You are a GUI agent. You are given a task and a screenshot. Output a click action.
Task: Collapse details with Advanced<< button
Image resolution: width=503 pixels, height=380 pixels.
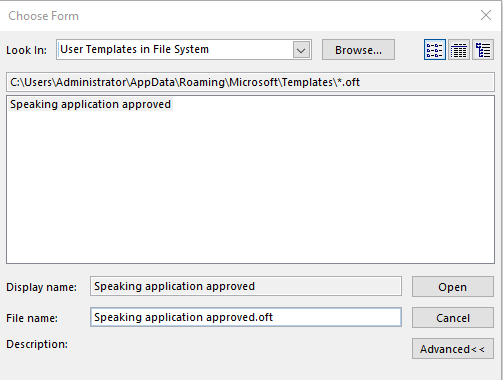(453, 349)
